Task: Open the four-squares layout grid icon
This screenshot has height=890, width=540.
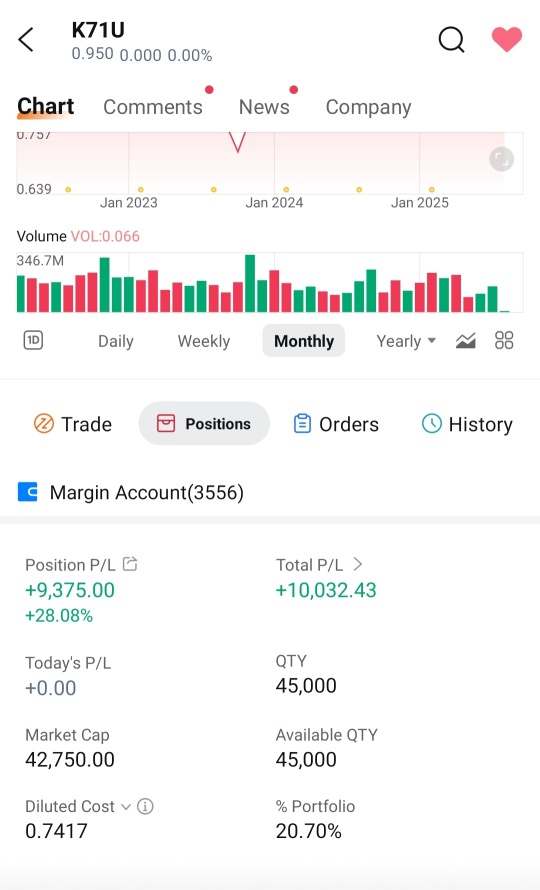Action: pos(504,341)
